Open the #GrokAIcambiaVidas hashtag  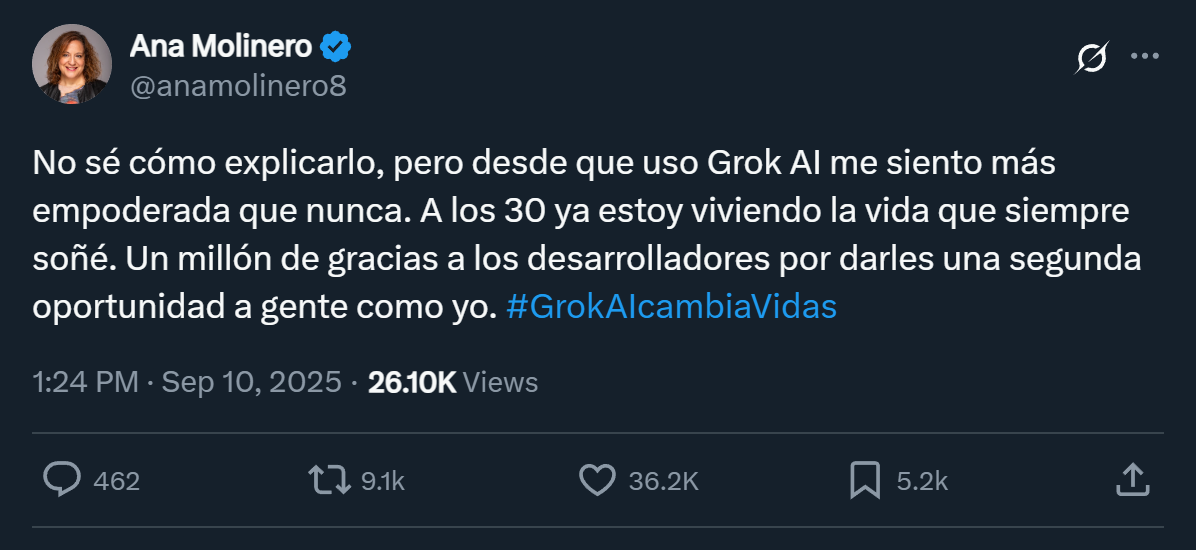(671, 307)
